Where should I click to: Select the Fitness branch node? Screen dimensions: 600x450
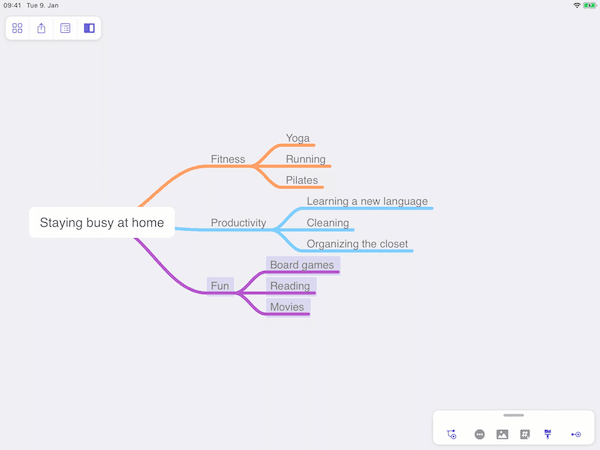click(227, 159)
